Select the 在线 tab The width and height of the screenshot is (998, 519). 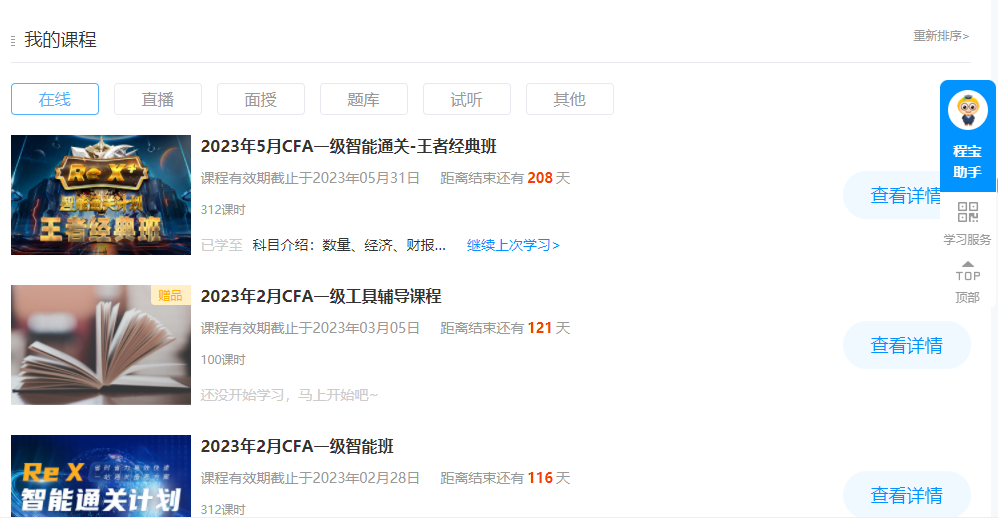pos(55,99)
